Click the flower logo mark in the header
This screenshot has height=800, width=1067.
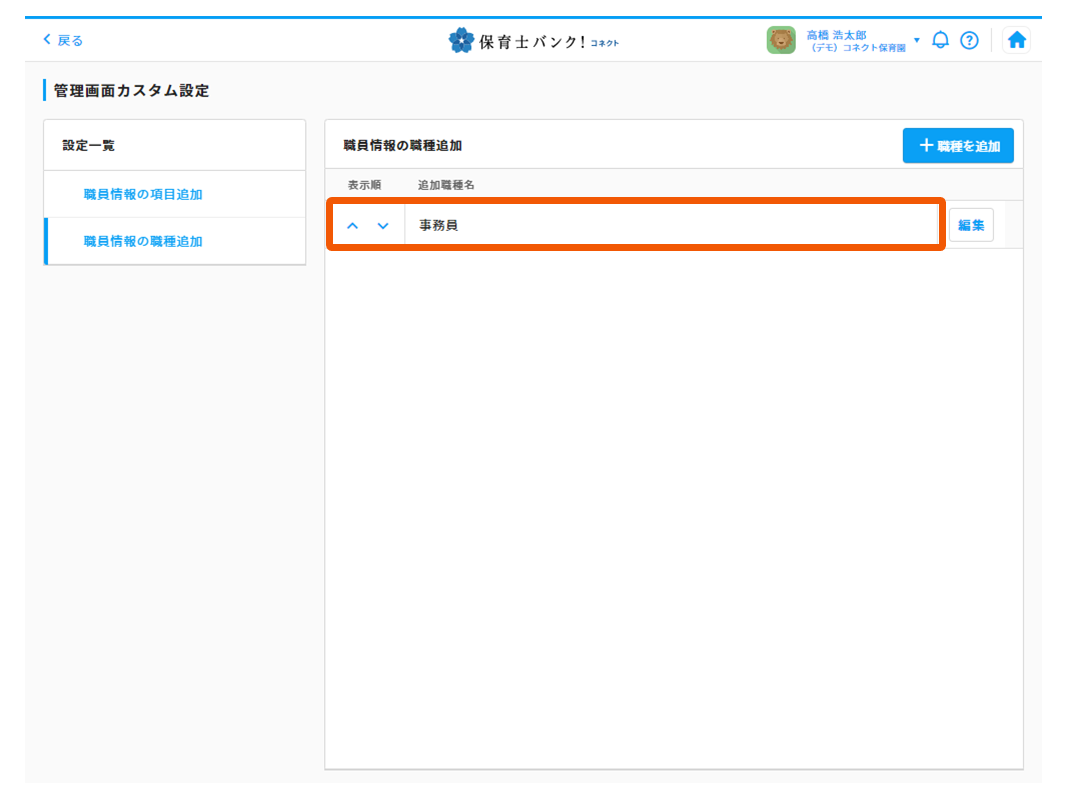pos(461,40)
